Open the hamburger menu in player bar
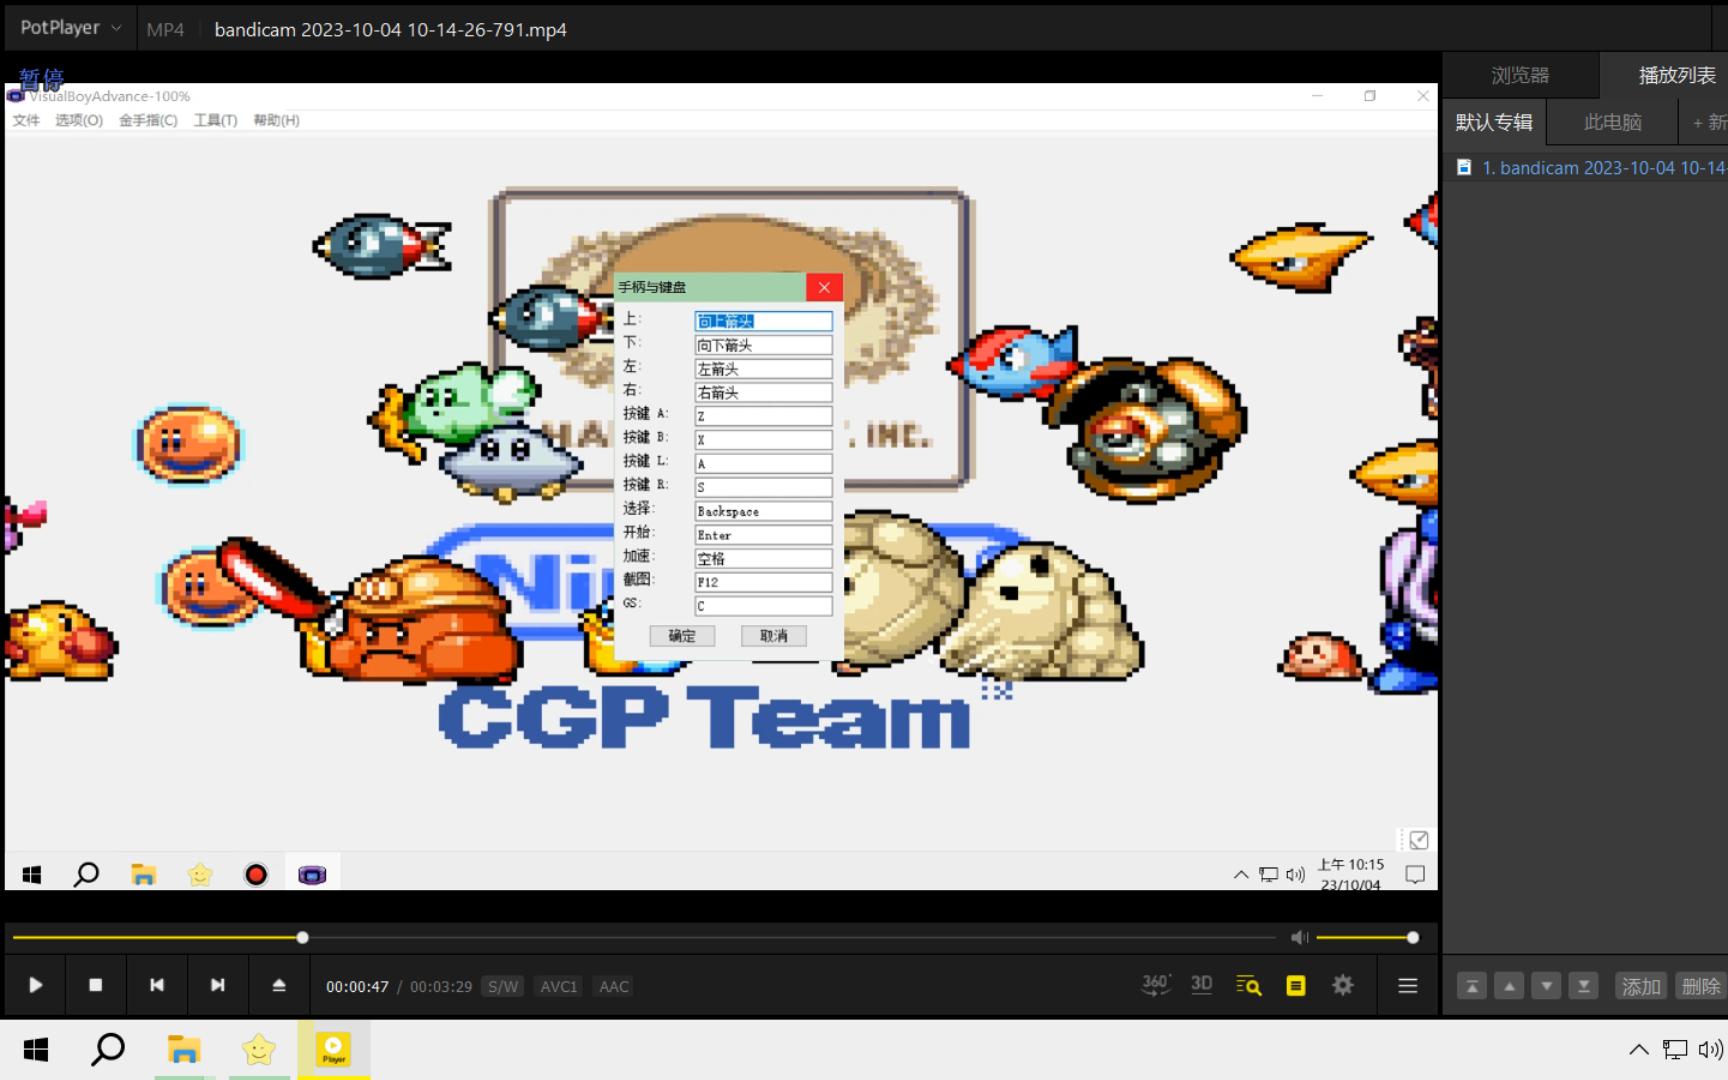The image size is (1728, 1080). [1408, 986]
